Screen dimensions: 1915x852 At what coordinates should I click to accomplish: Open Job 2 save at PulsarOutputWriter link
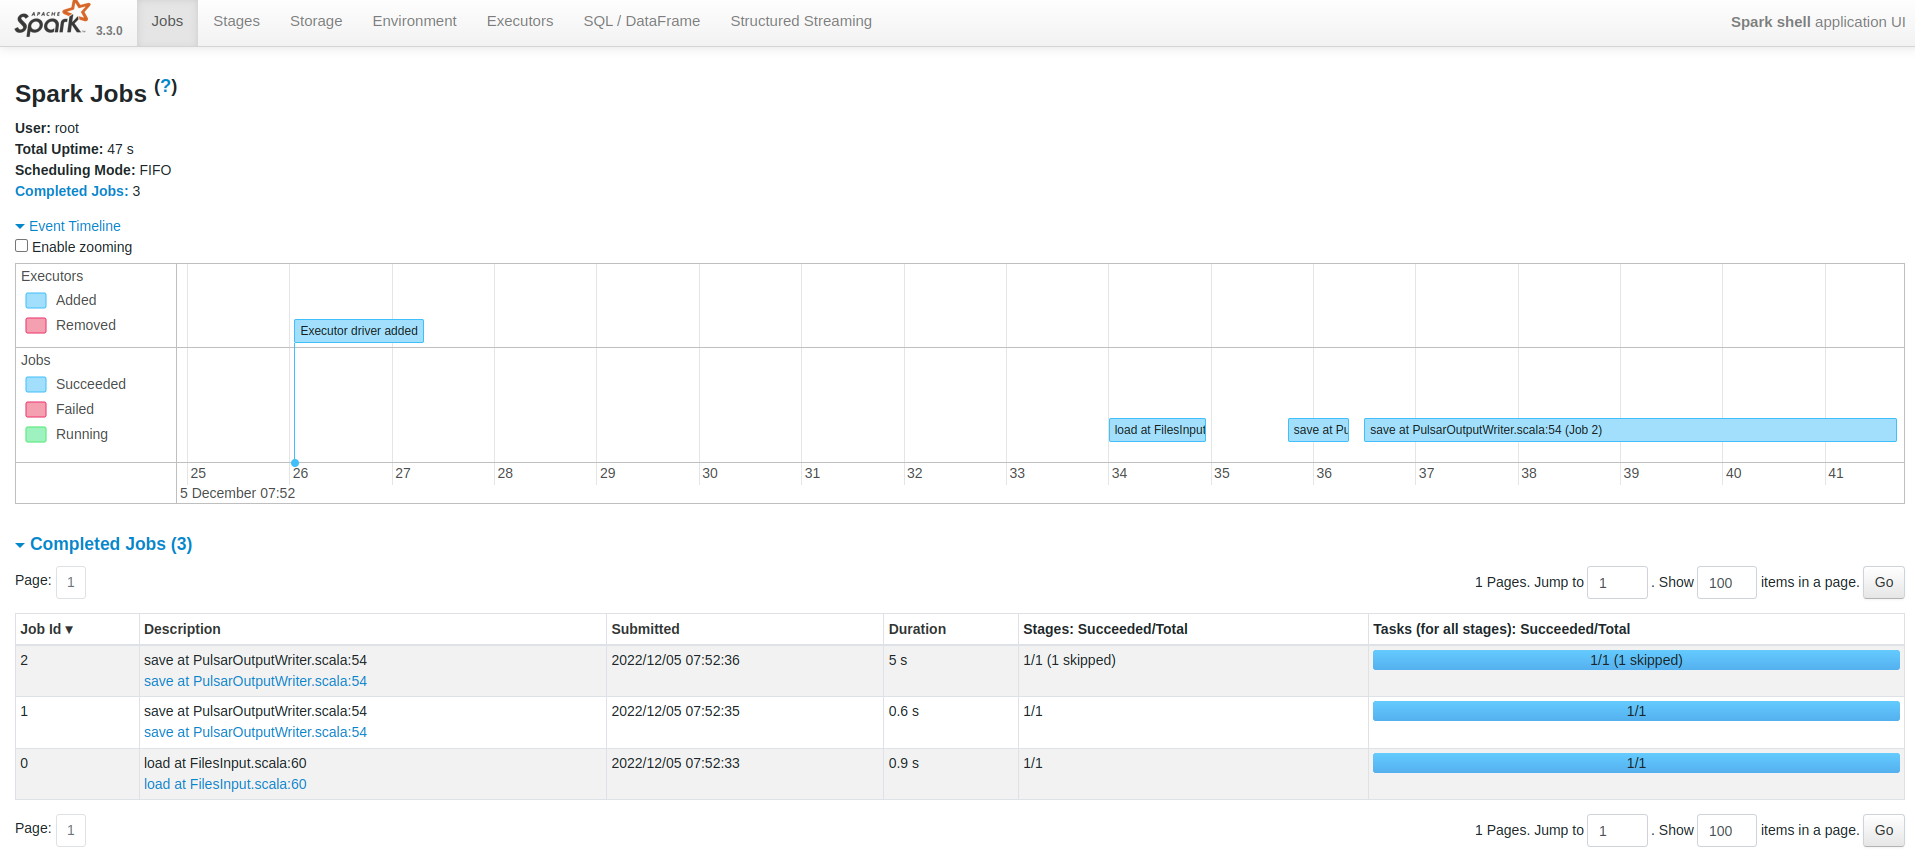click(x=255, y=681)
